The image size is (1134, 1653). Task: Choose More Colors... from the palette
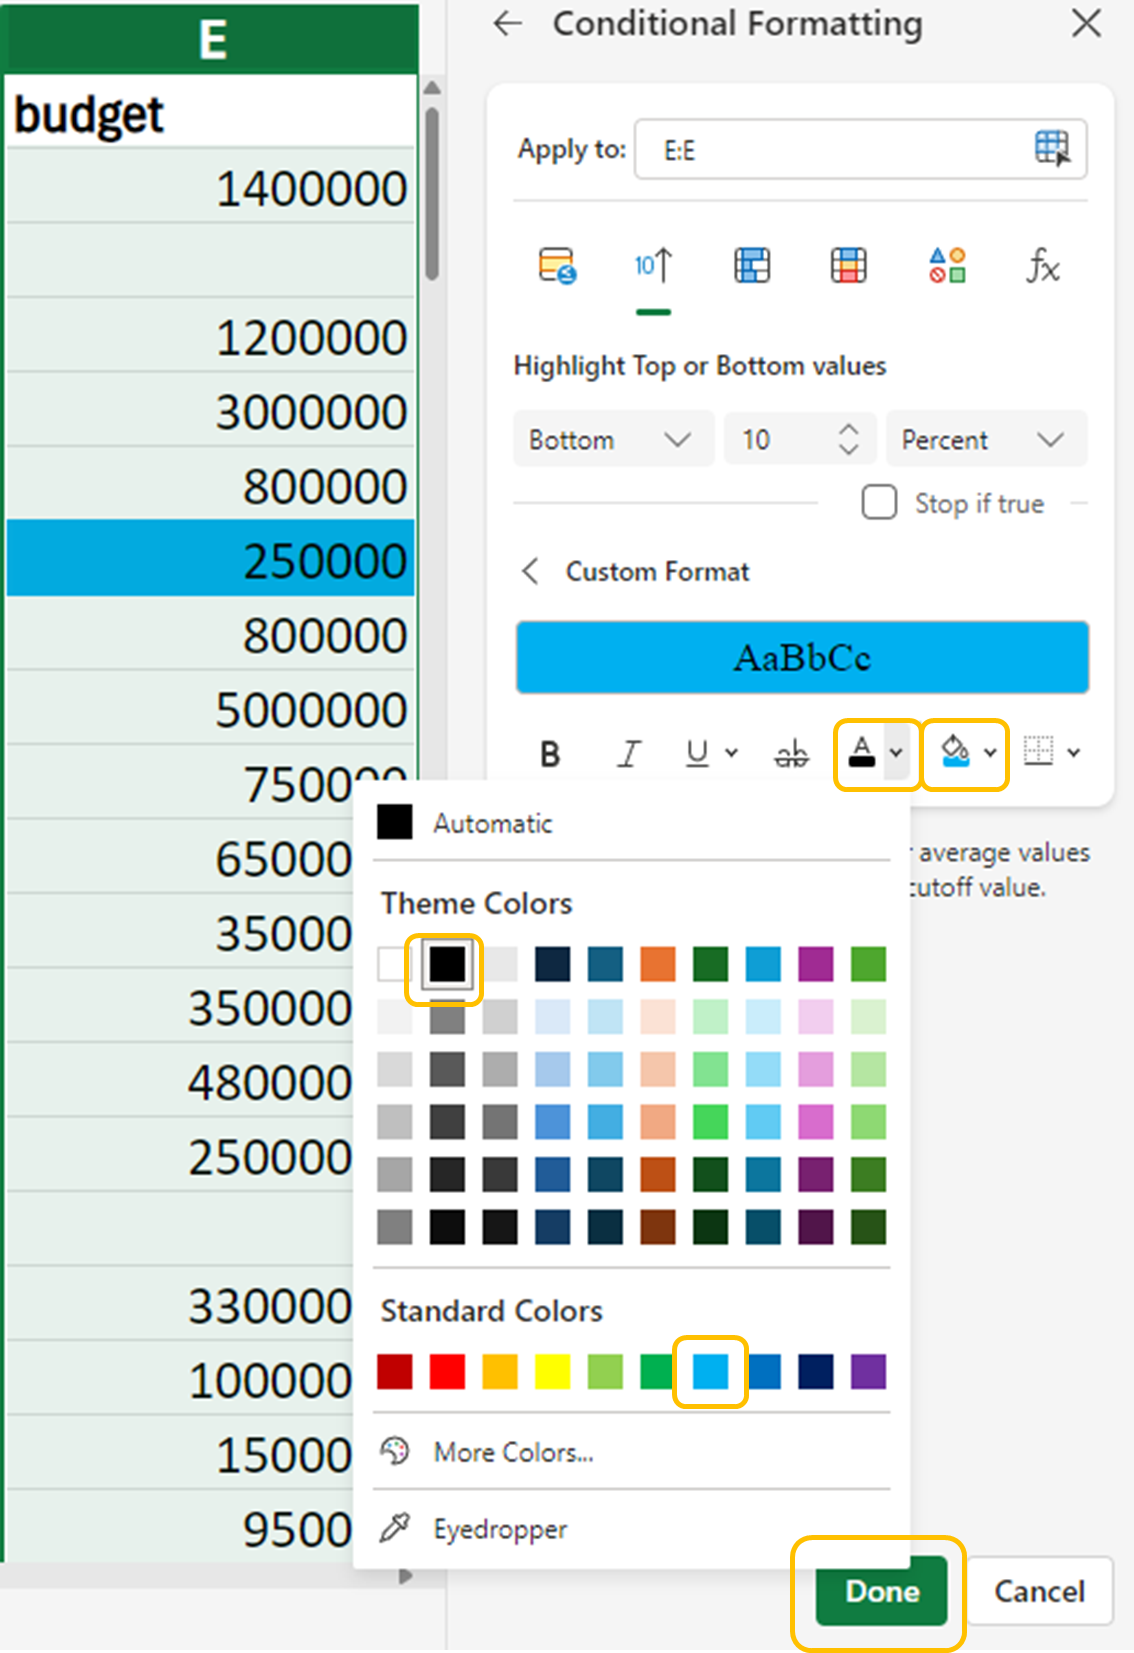[x=513, y=1452]
